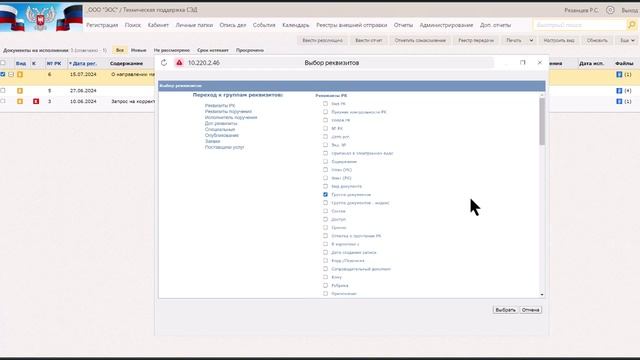The height and width of the screenshot is (360, 640).
Task: Switch to the Новые filter tab
Action: [138, 50]
